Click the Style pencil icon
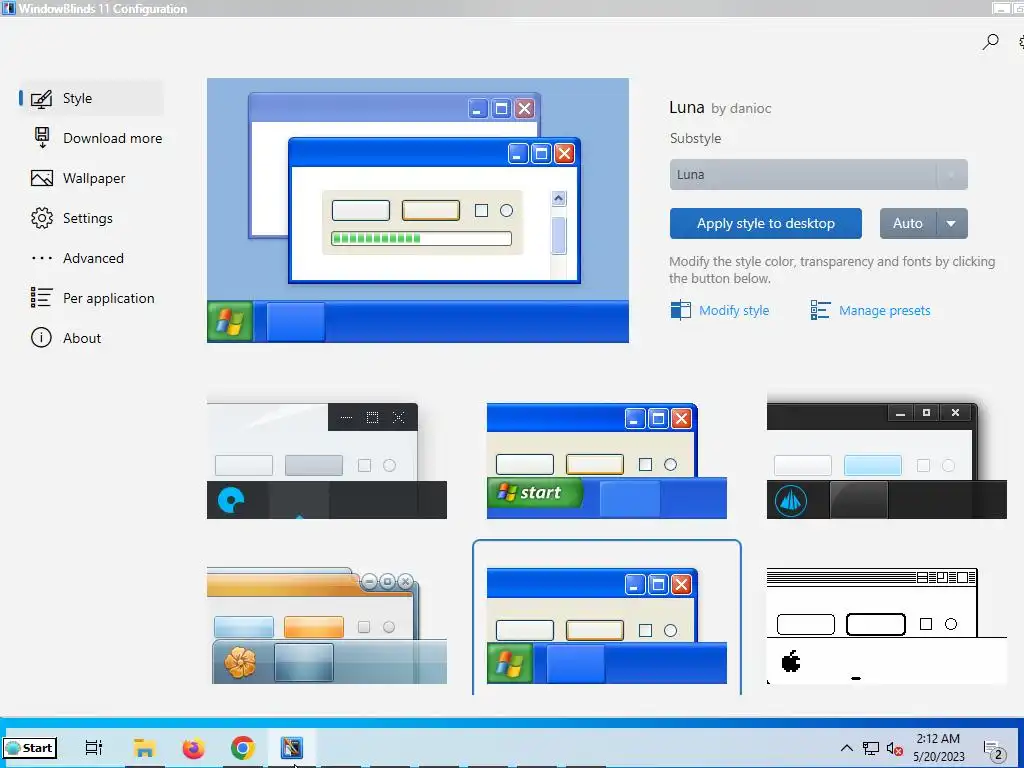 (42, 99)
